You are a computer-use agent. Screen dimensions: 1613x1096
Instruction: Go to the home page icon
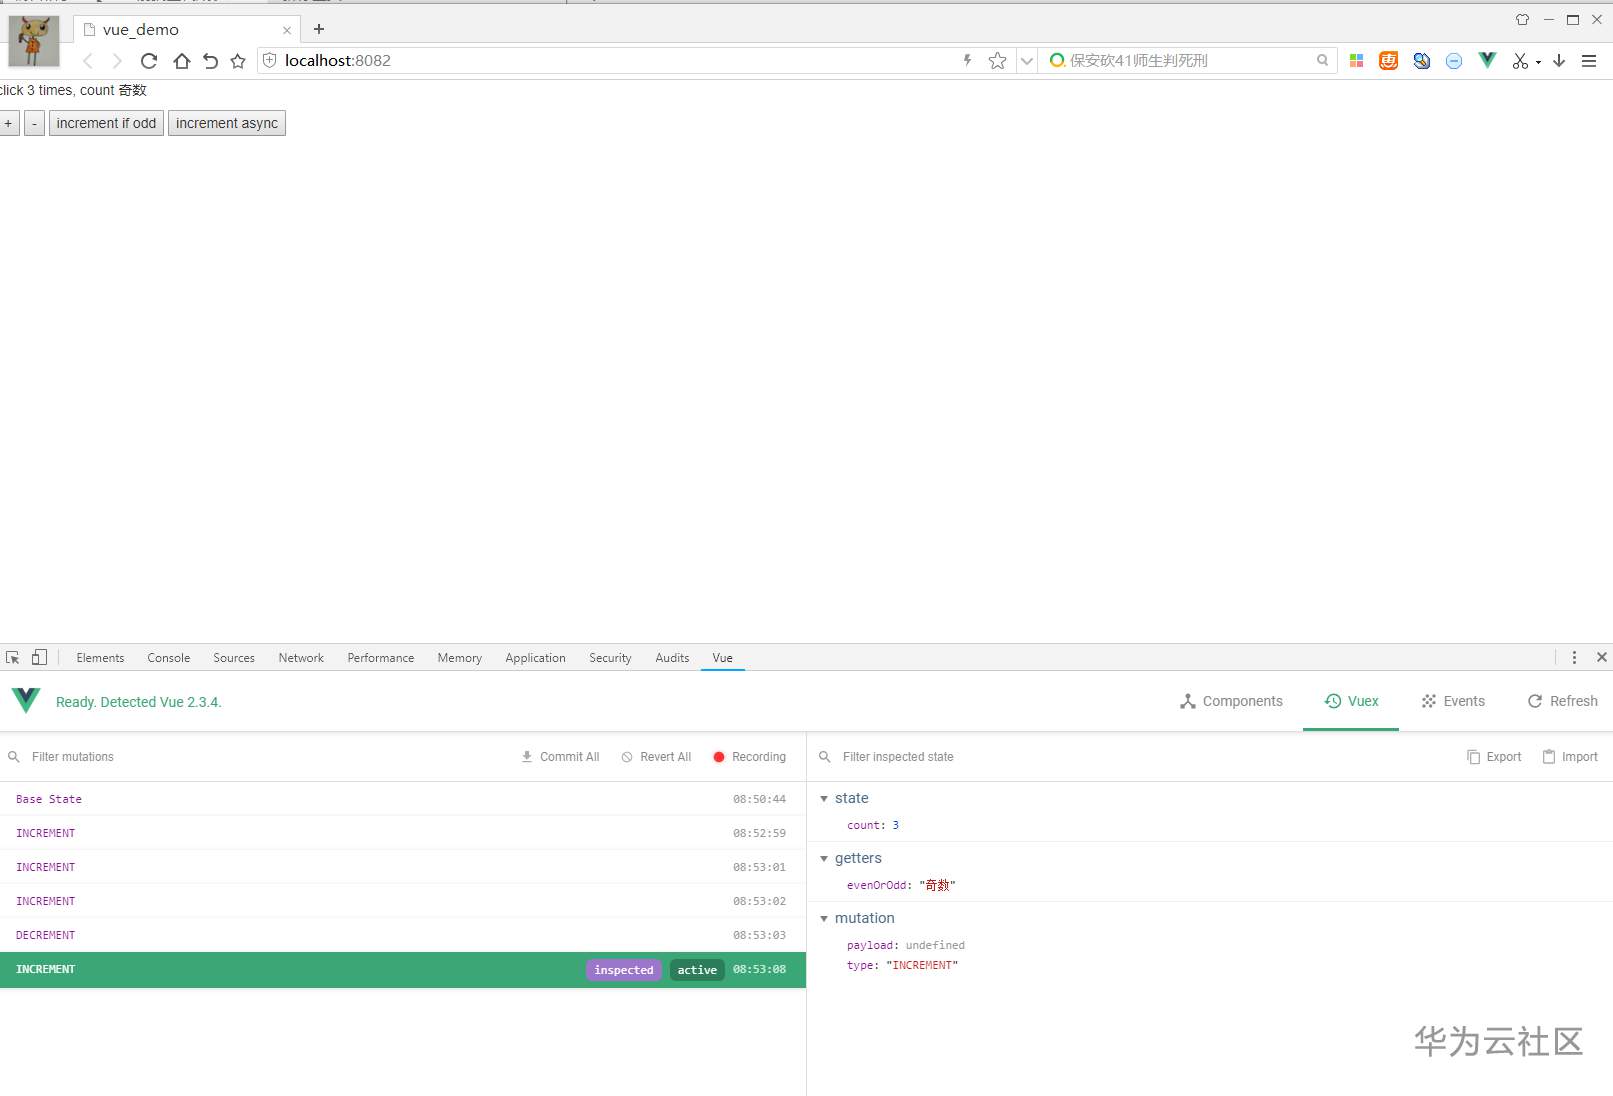coord(181,61)
